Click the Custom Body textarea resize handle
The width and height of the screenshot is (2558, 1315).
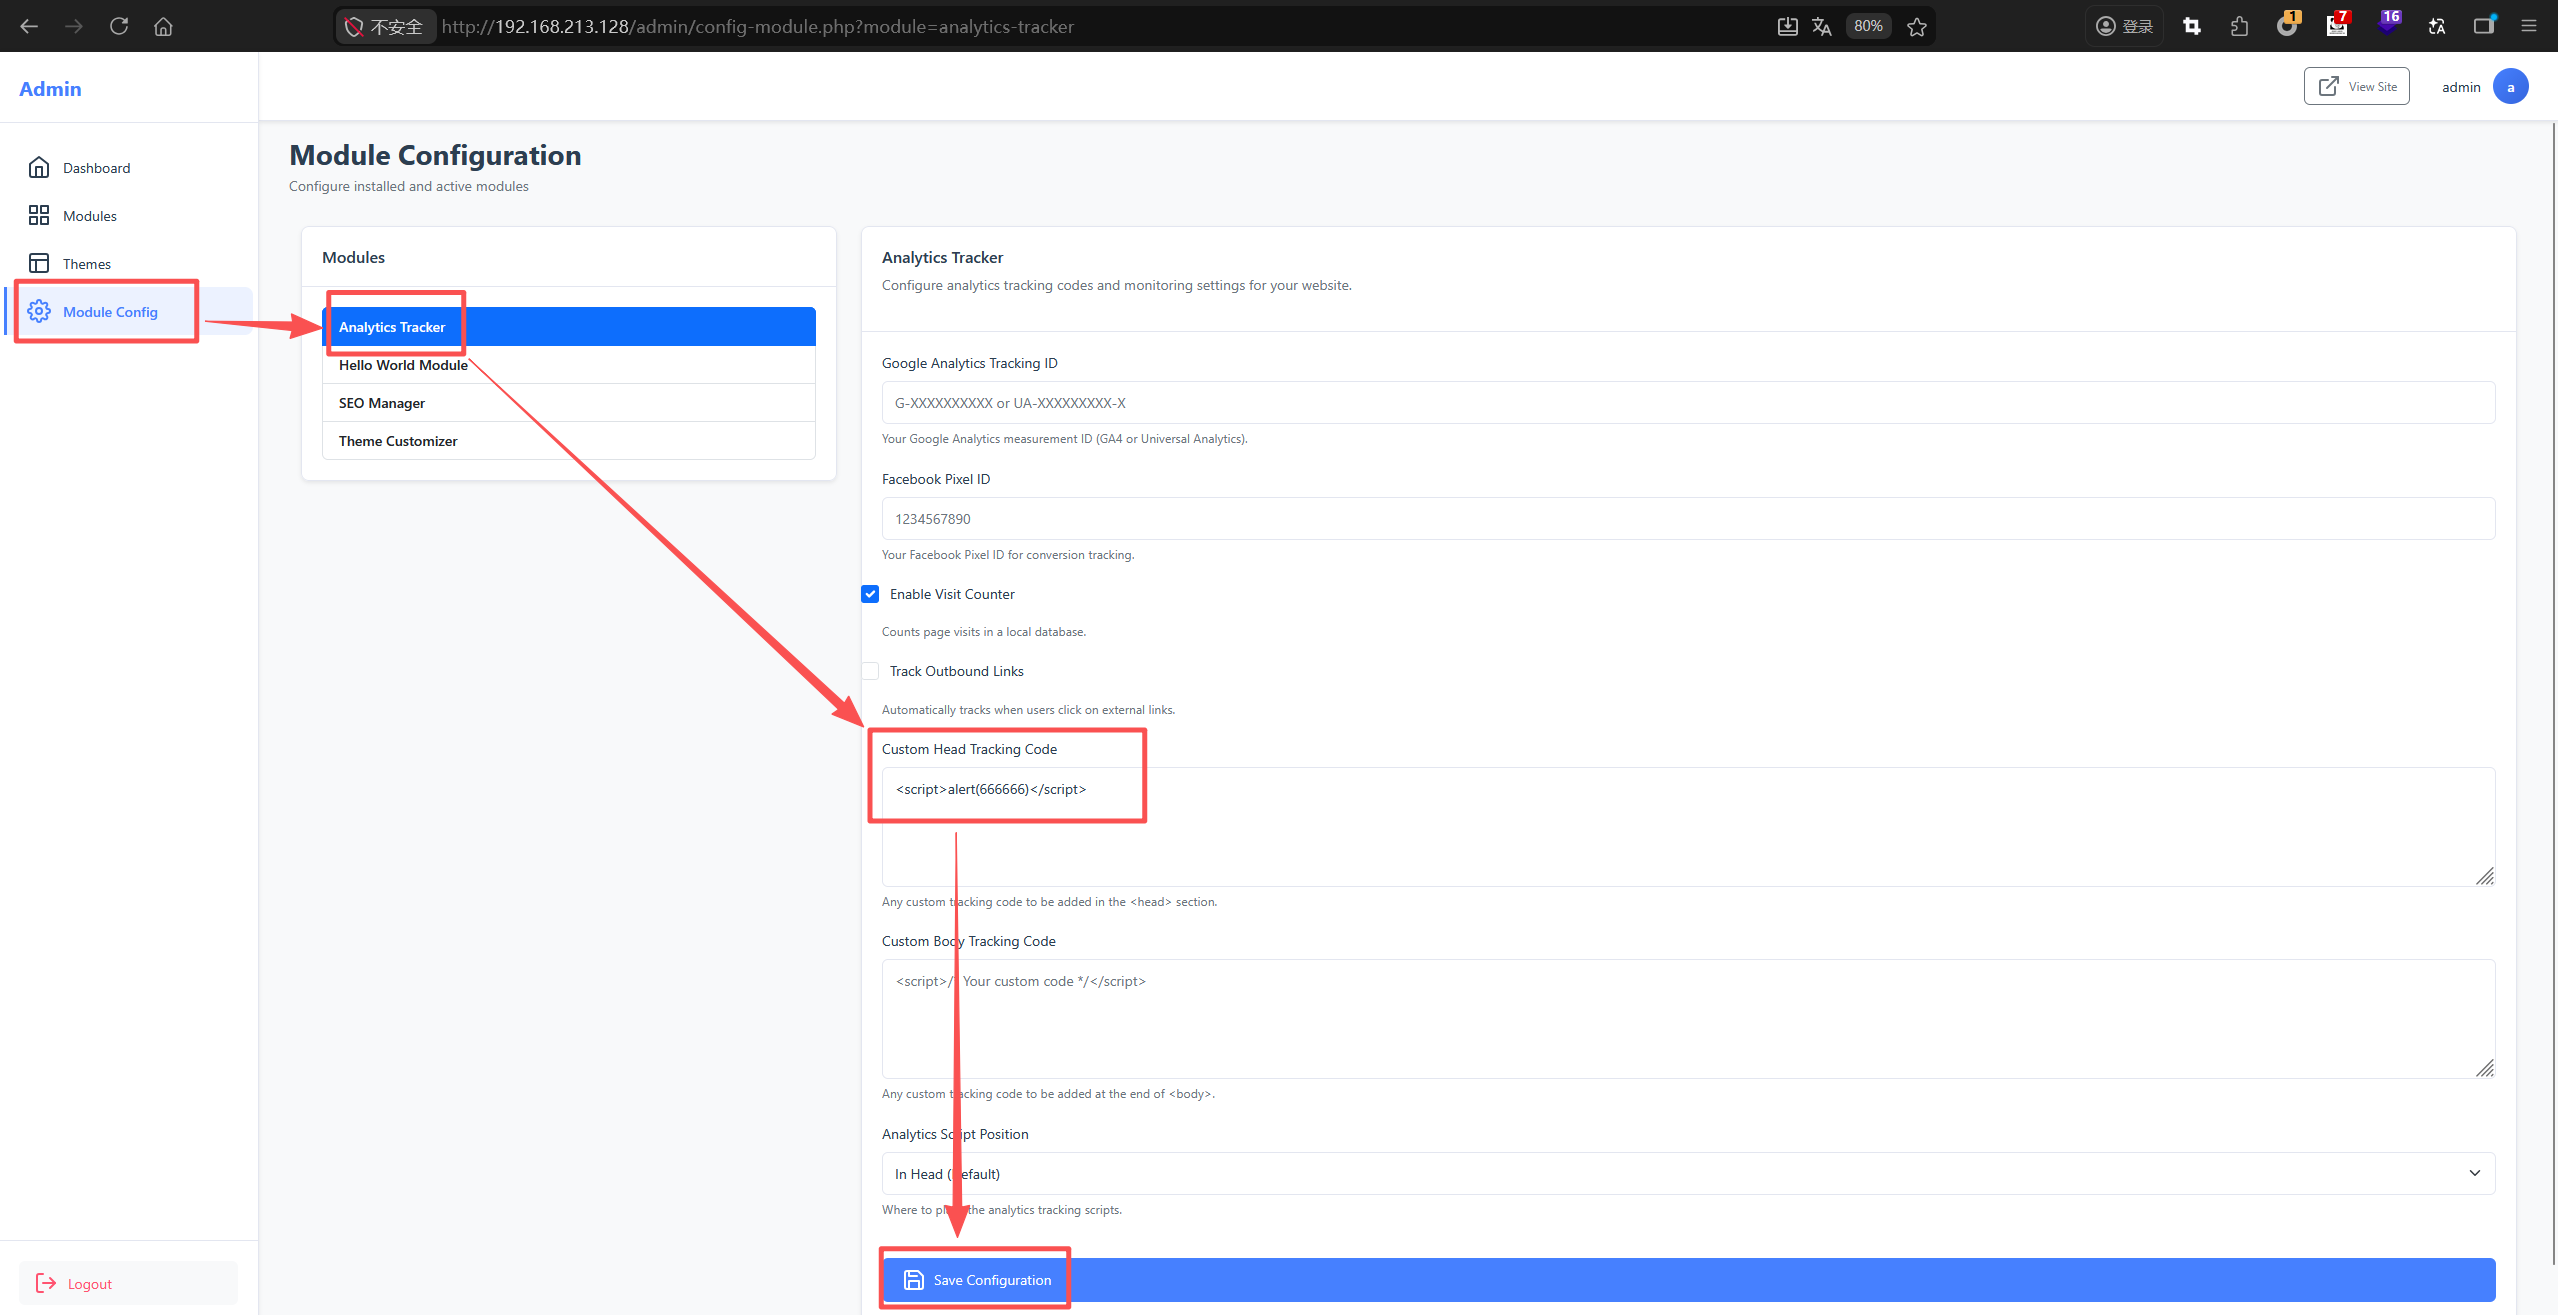tap(2485, 1068)
